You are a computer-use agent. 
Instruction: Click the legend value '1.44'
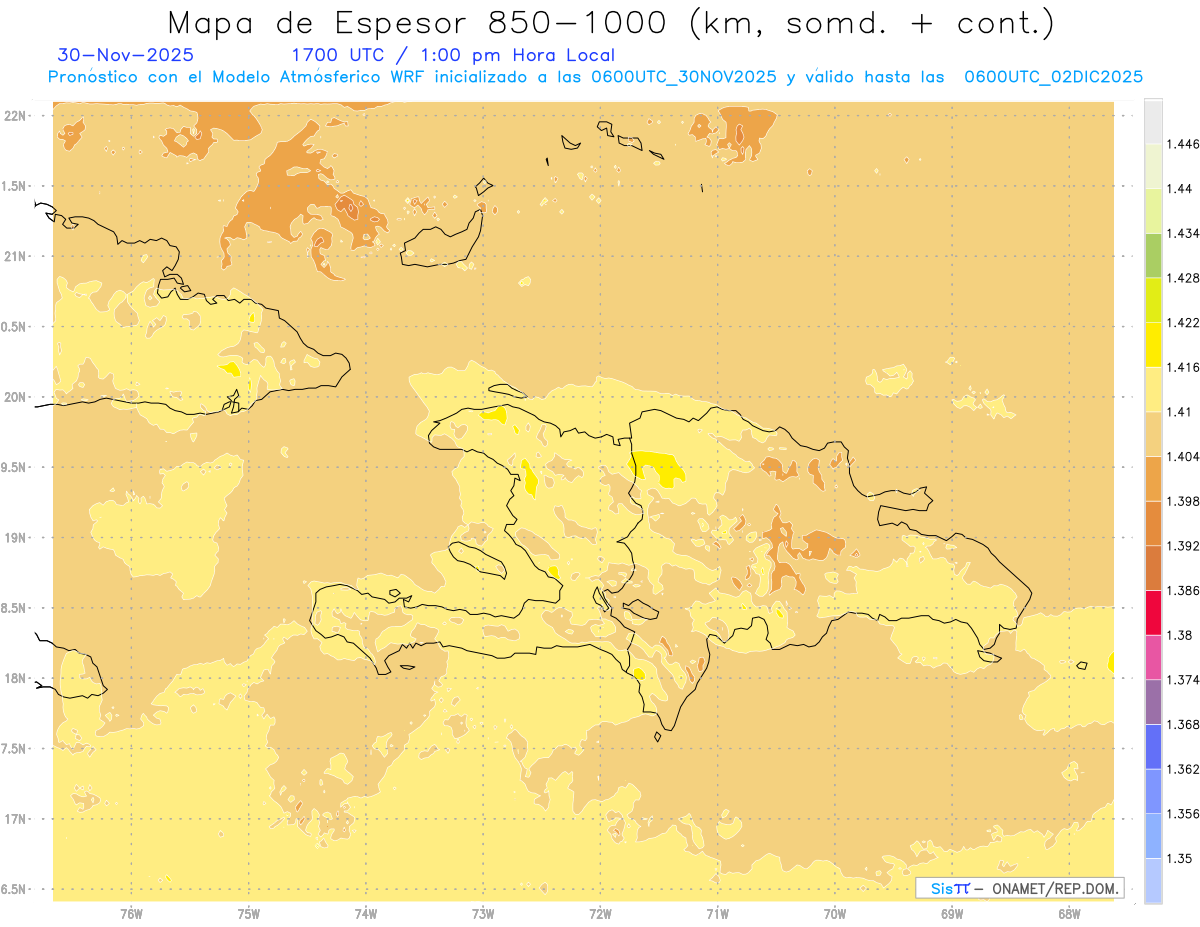tap(1180, 188)
